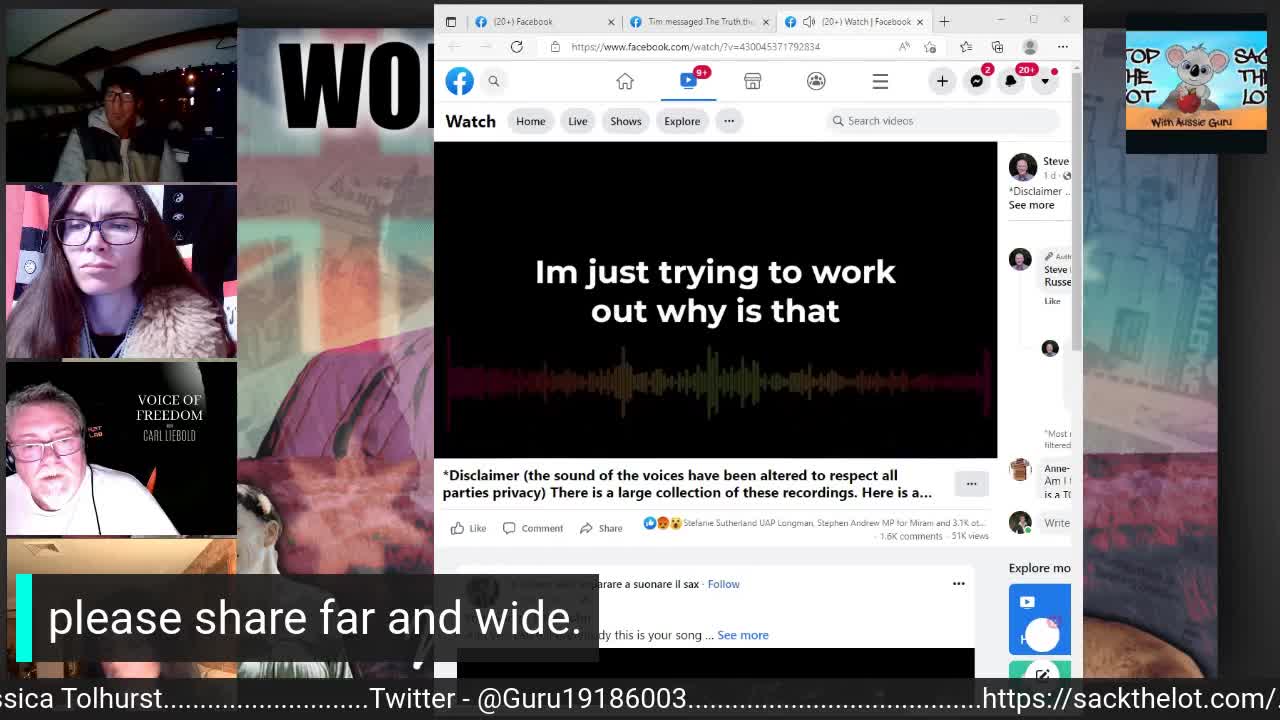Screen dimensions: 1280x720
Task: Share the video
Action: [601, 528]
